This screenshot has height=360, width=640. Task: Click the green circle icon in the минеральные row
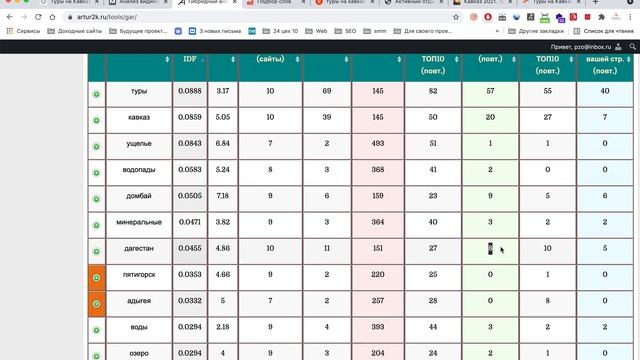coord(96,225)
